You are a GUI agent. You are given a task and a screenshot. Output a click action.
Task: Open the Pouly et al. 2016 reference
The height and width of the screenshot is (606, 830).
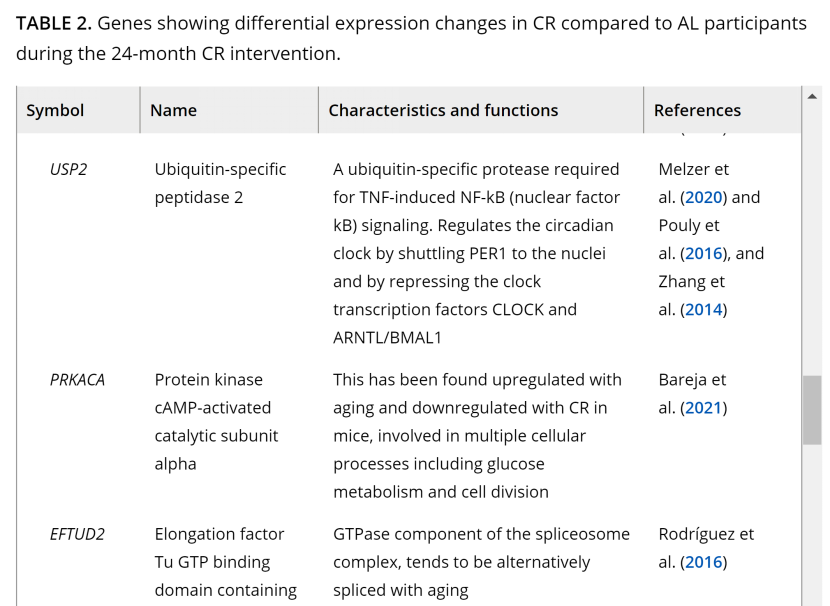703,254
